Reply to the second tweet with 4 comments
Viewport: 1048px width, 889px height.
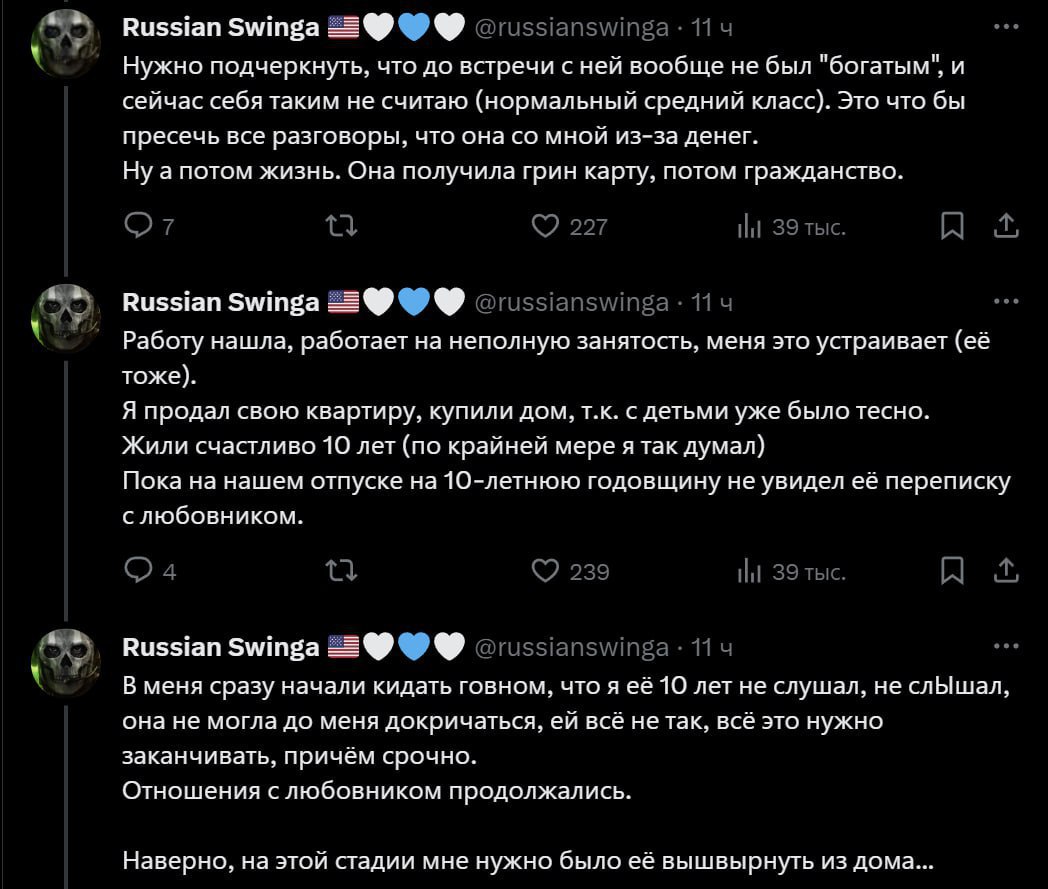click(x=137, y=571)
